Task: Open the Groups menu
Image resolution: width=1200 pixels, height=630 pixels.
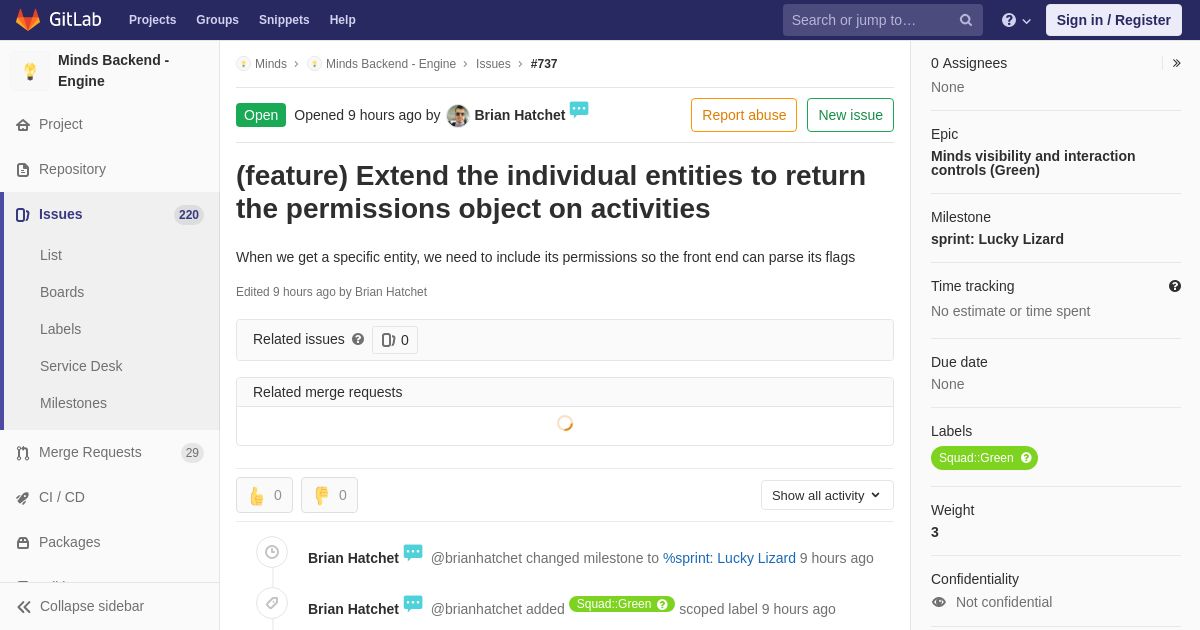Action: click(x=217, y=20)
